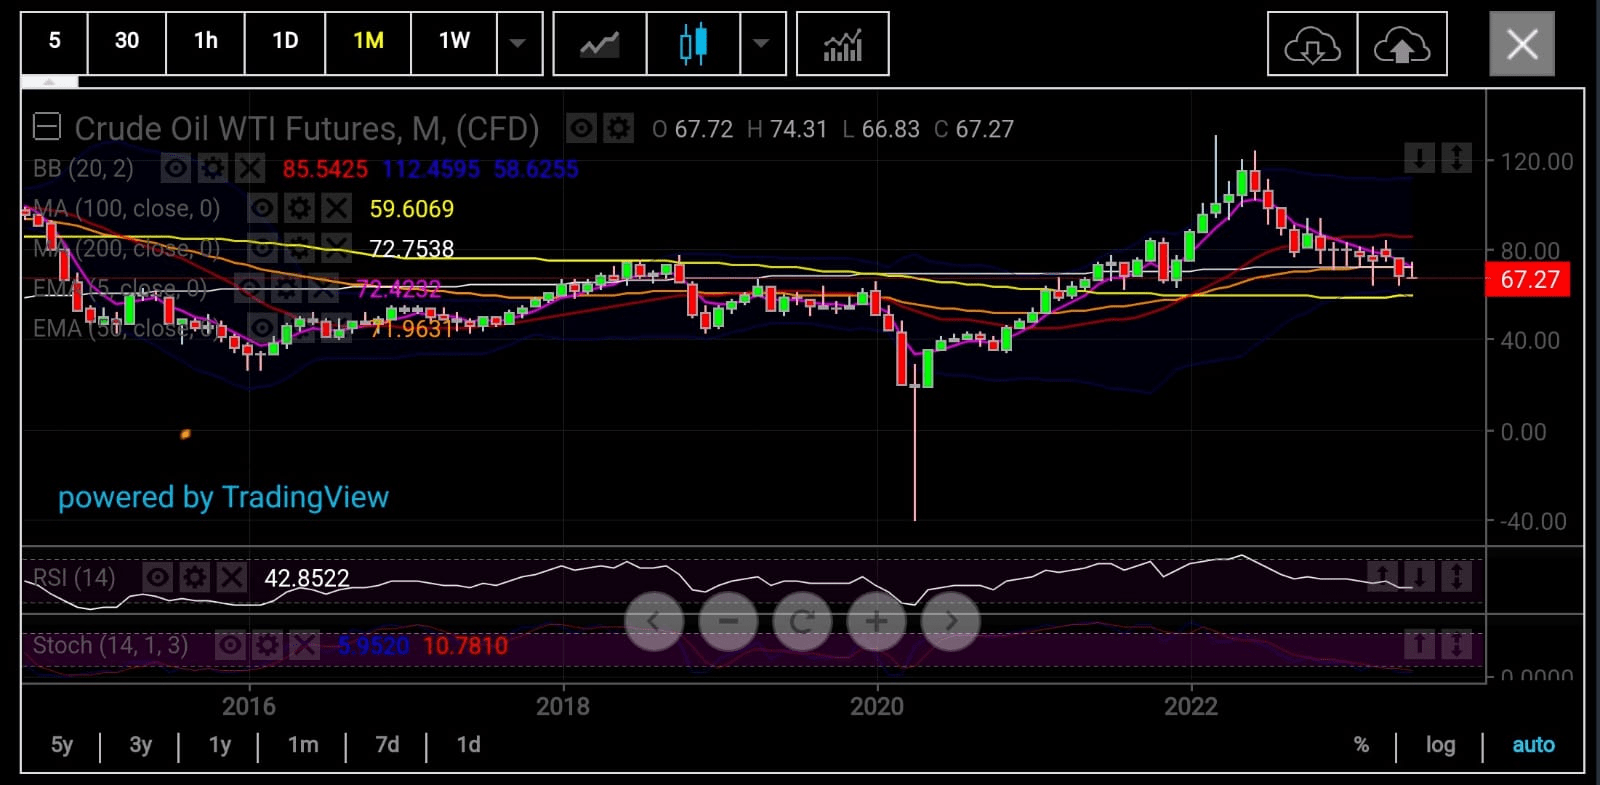Move main price pane down
Screen dimensions: 1600x785
coord(1419,157)
